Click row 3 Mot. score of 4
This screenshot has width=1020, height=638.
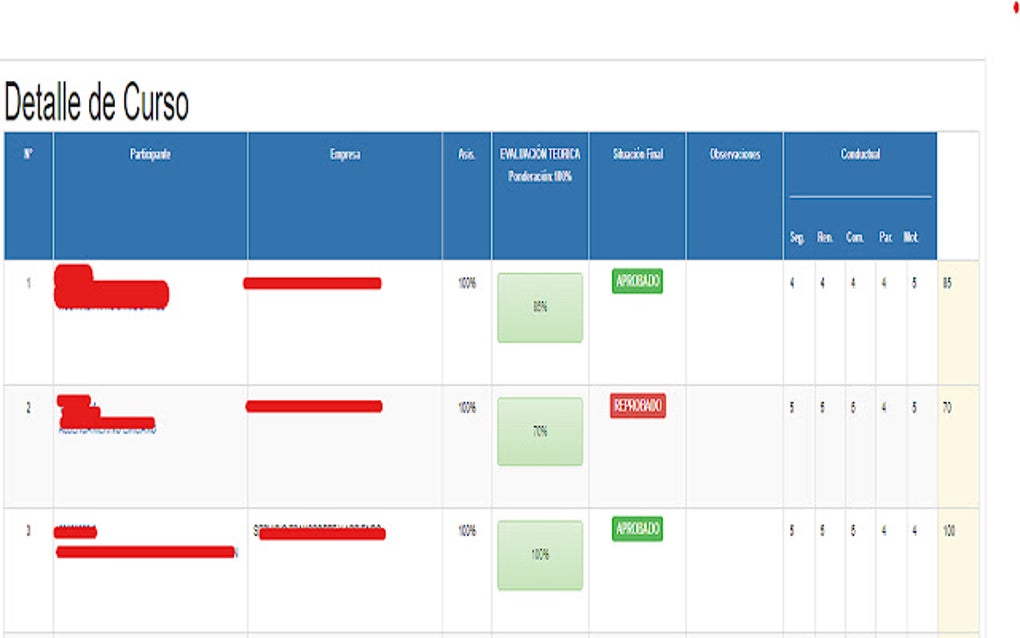914,531
